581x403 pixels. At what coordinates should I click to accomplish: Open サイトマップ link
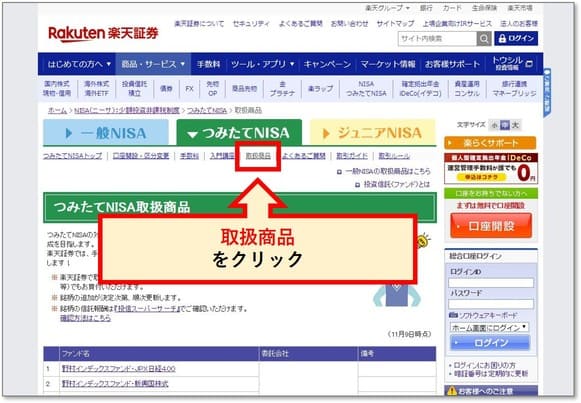point(395,24)
